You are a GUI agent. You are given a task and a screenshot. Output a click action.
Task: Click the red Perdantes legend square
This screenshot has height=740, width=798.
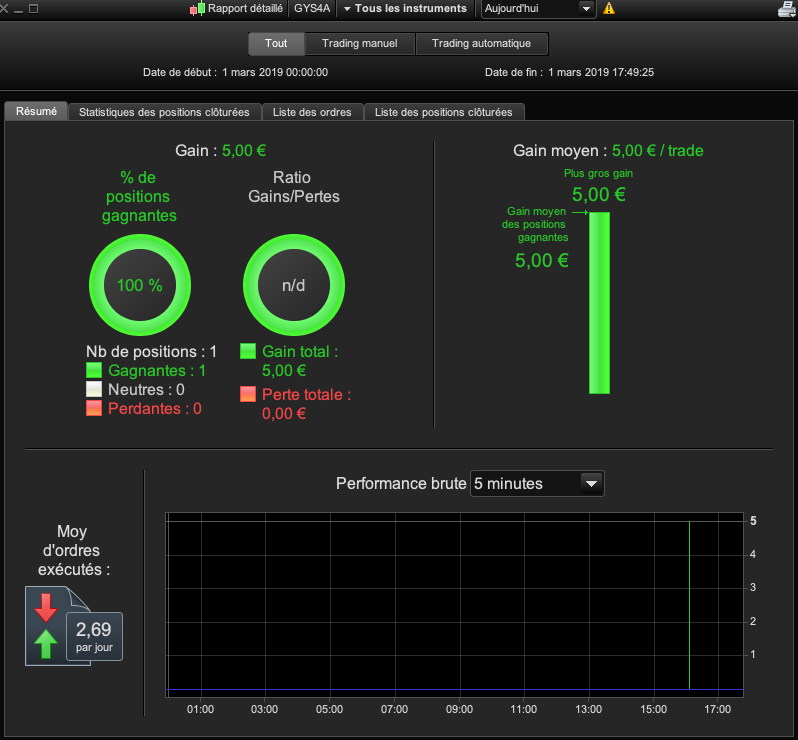(x=94, y=408)
